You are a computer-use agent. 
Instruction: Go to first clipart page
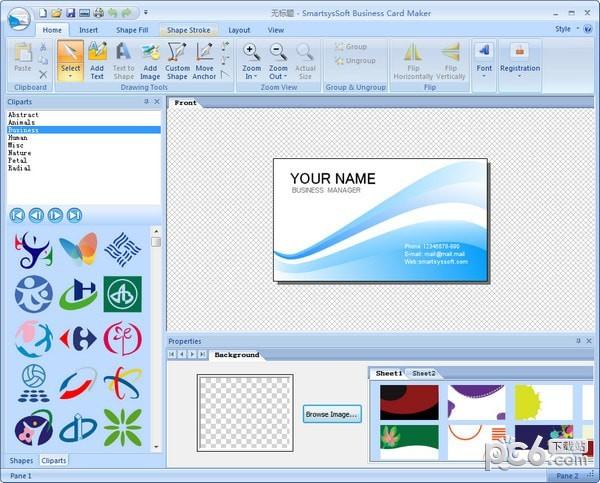pos(17,215)
